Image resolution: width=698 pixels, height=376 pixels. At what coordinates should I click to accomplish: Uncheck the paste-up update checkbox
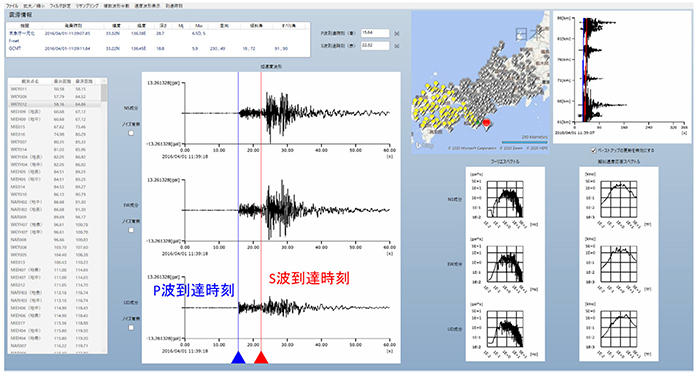pos(593,150)
